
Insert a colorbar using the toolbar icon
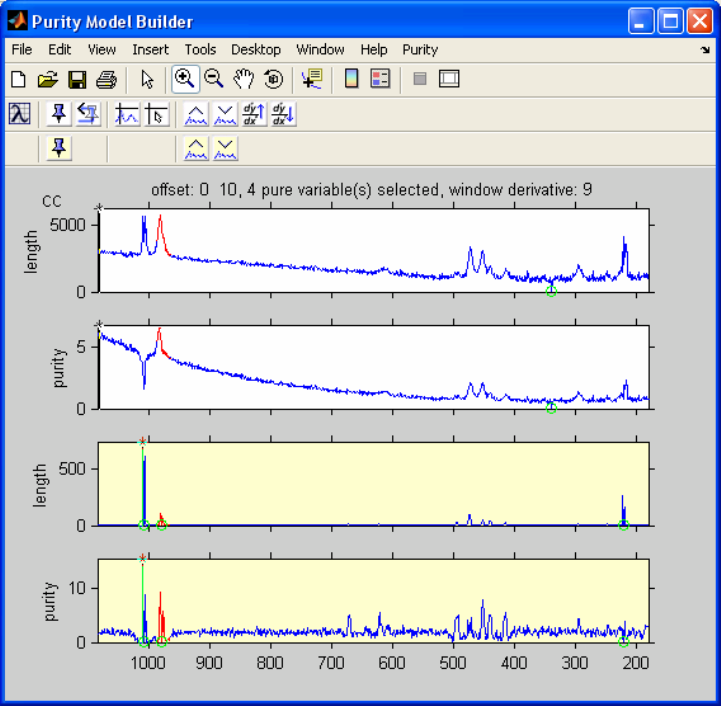pyautogui.click(x=351, y=79)
